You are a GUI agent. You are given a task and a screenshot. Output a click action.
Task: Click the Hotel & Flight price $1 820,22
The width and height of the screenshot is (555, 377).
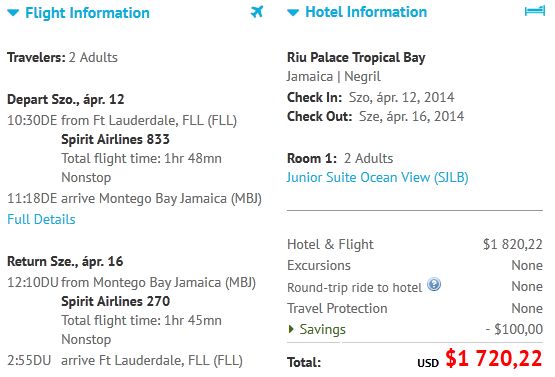[513, 244]
